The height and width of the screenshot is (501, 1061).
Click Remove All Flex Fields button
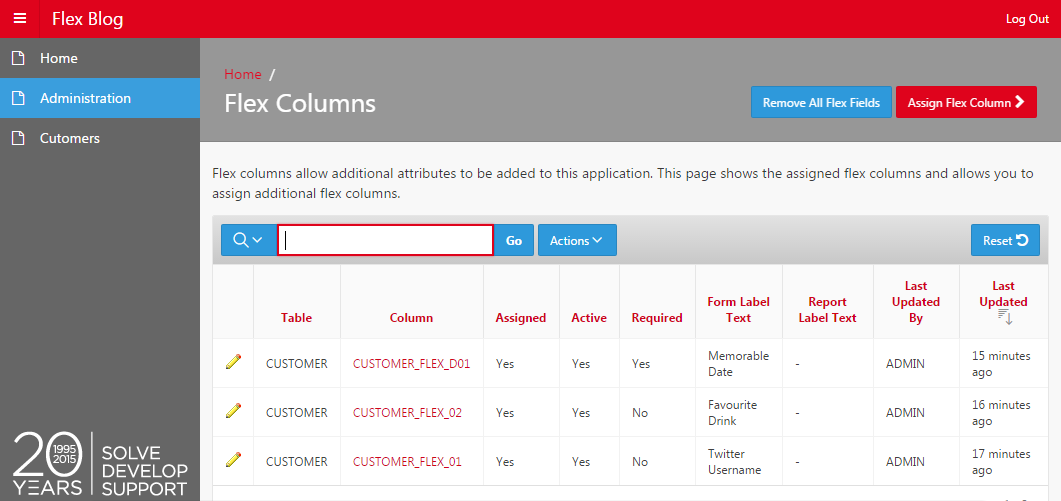pyautogui.click(x=821, y=102)
